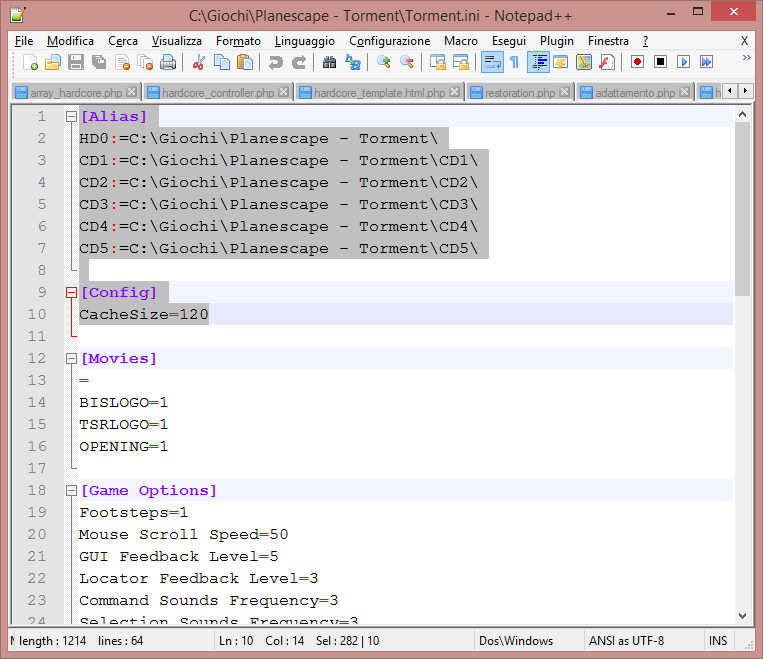Viewport: 763px width, 659px height.
Task: Close document with menu bar X
Action: click(744, 41)
